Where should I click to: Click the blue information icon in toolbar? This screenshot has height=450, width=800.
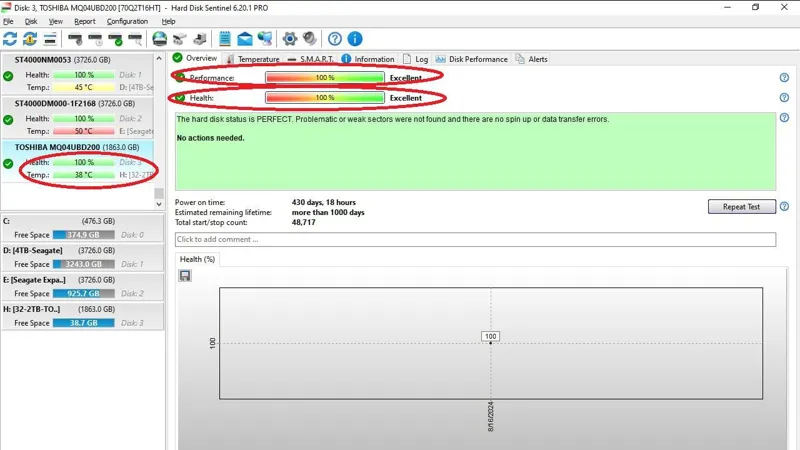pyautogui.click(x=354, y=39)
